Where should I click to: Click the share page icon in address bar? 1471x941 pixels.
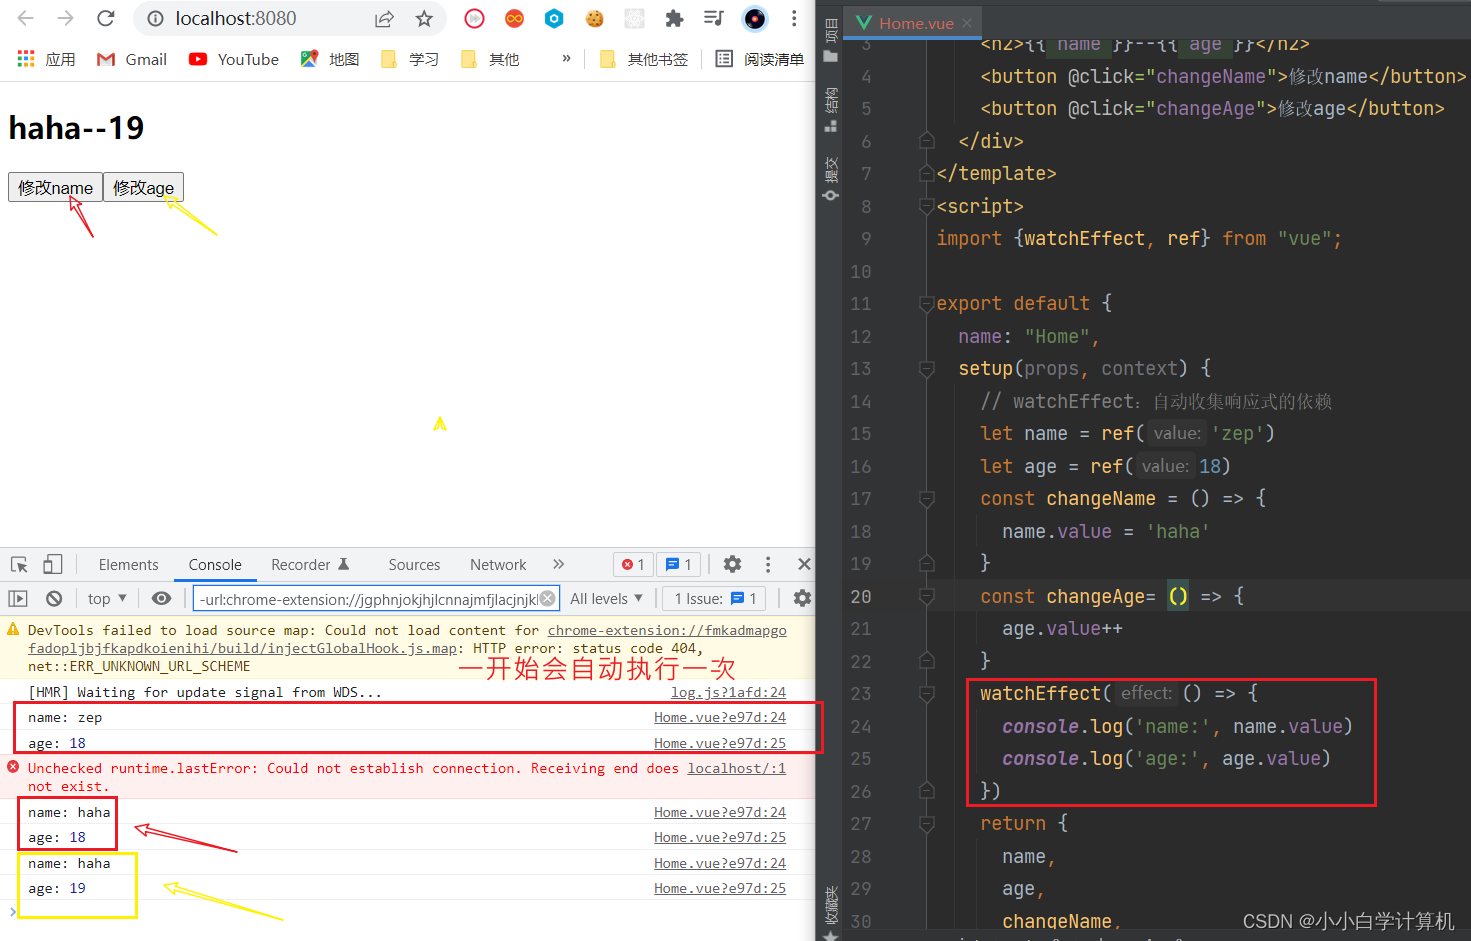[384, 19]
